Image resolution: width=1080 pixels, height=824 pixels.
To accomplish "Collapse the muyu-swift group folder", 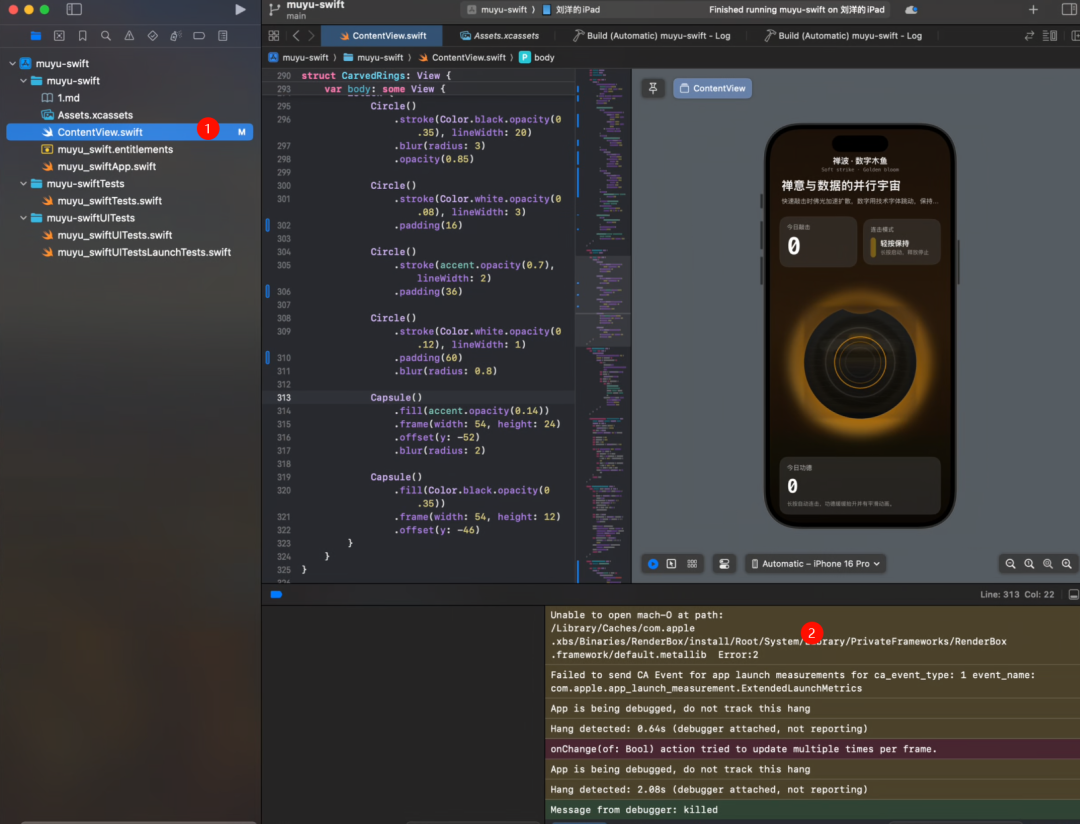I will pos(23,81).
